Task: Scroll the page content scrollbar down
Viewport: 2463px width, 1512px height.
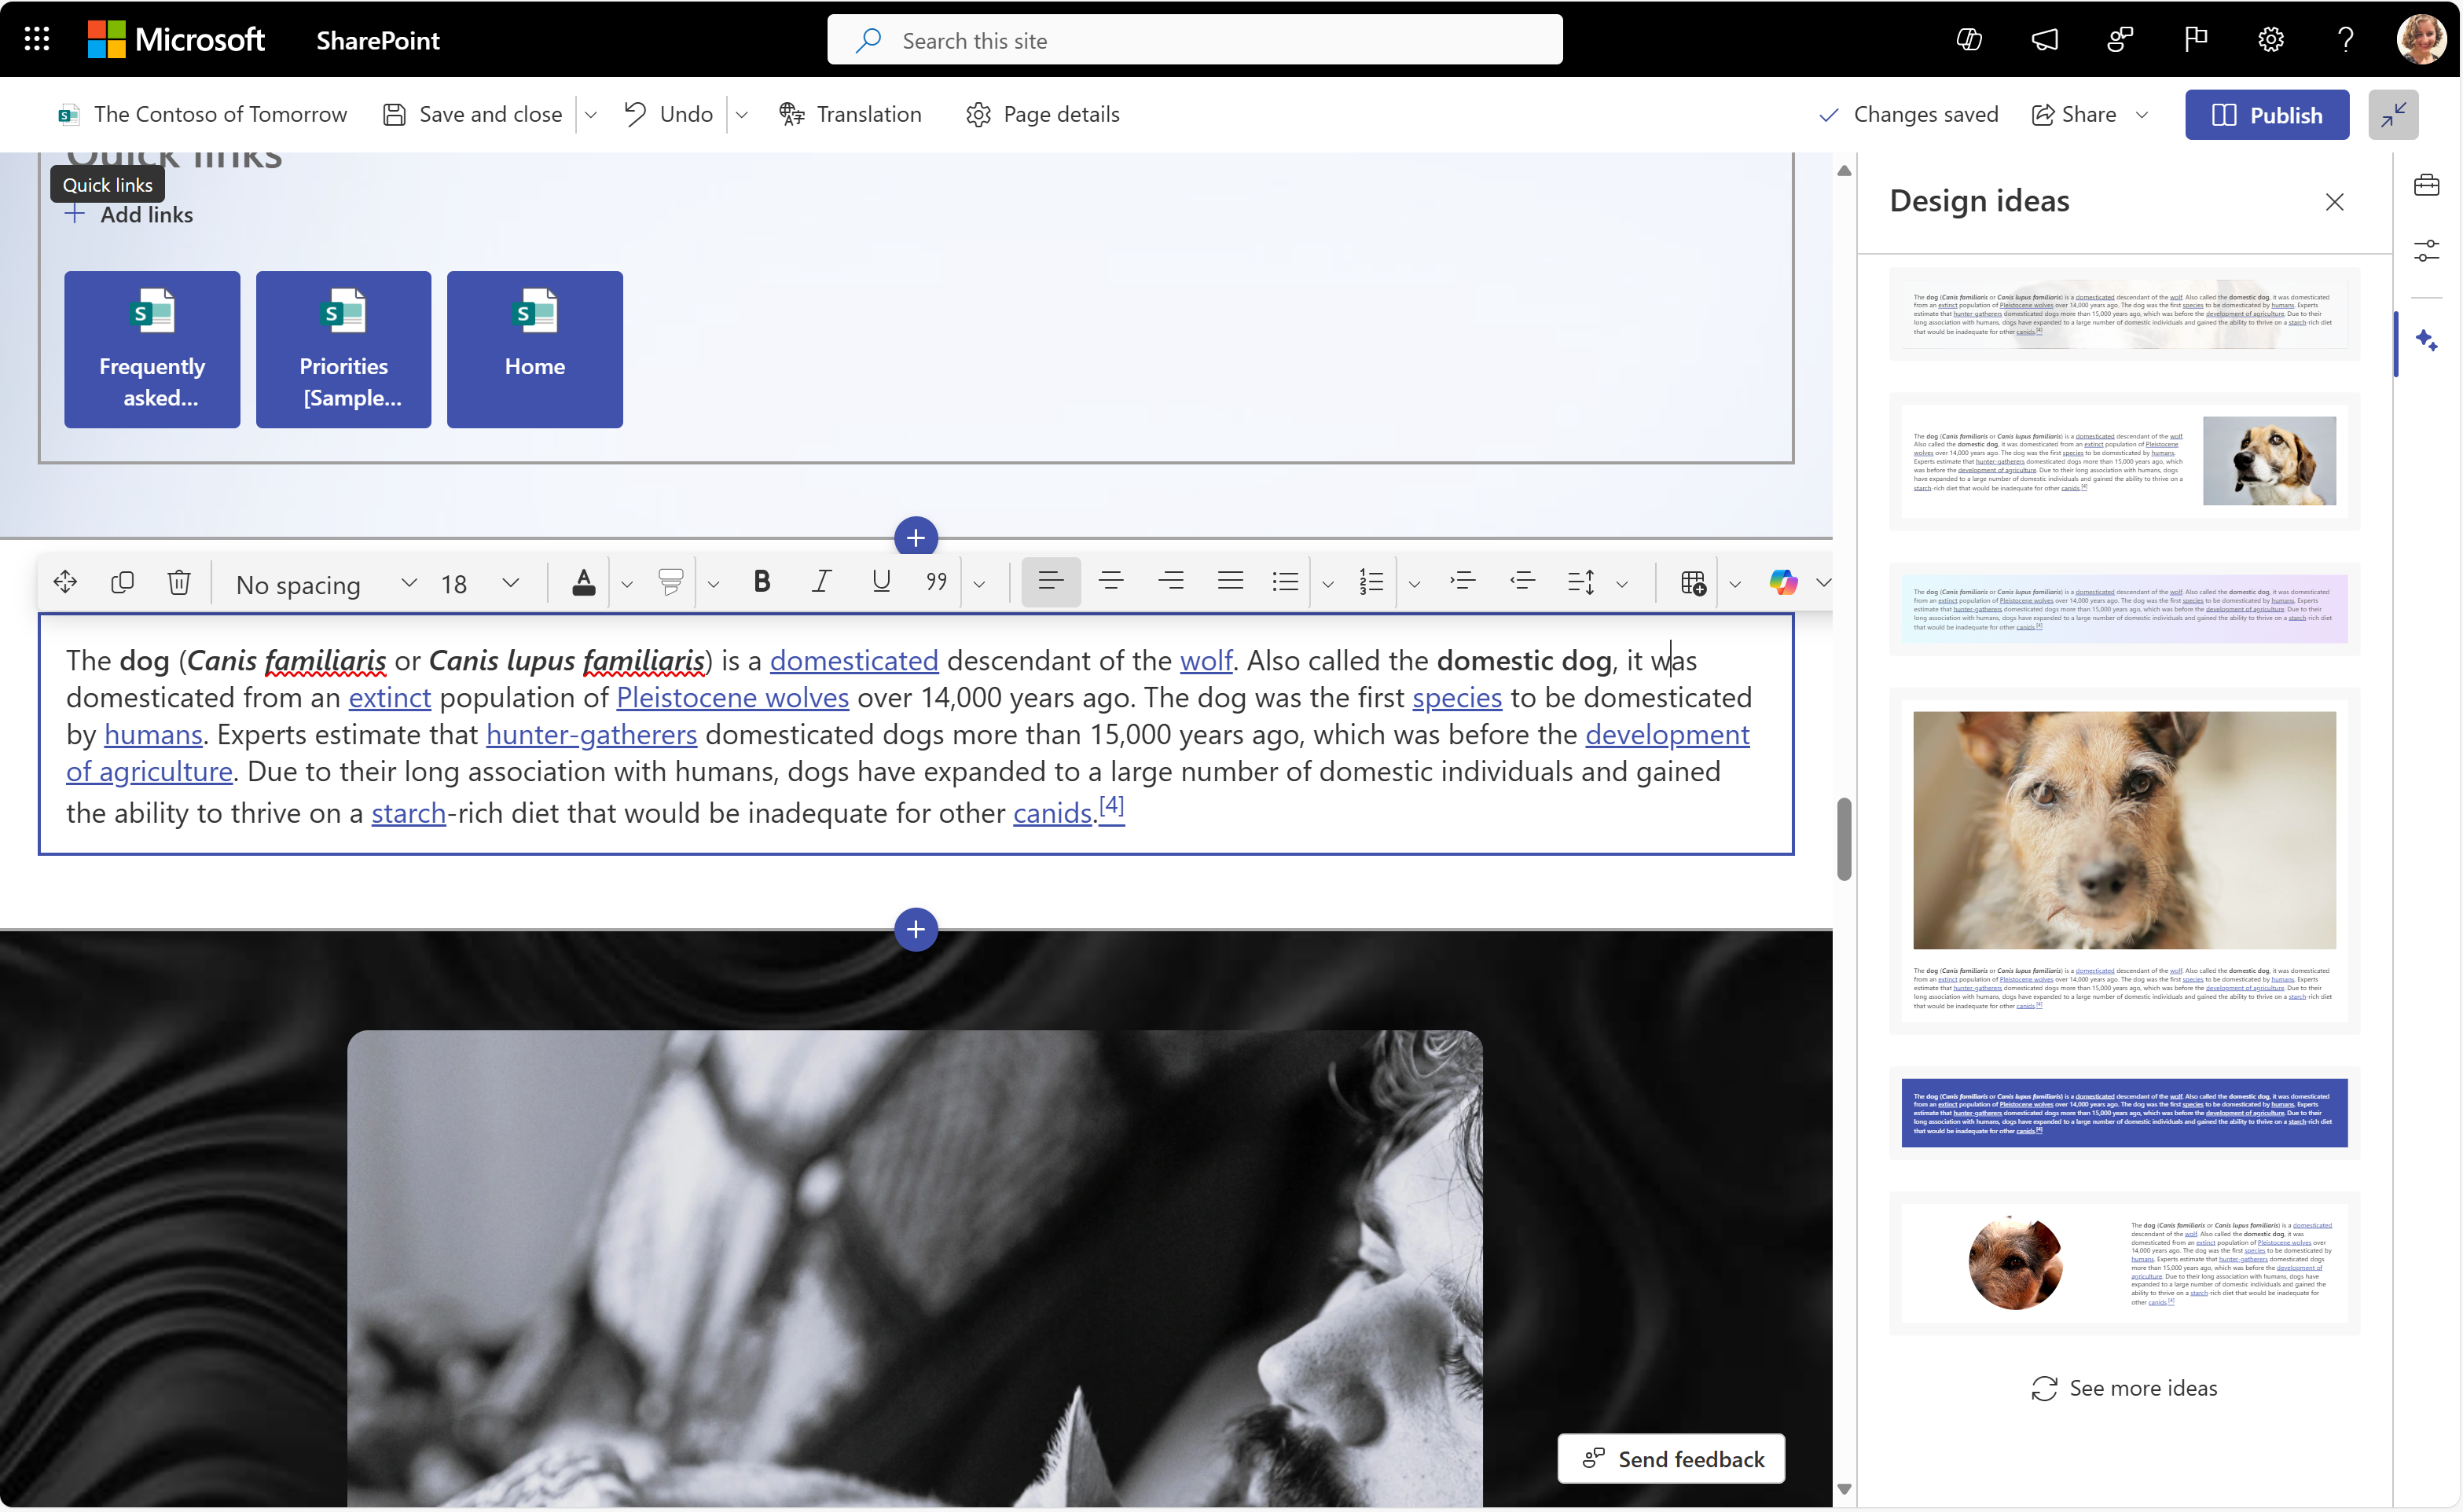Action: click(x=1842, y=1491)
